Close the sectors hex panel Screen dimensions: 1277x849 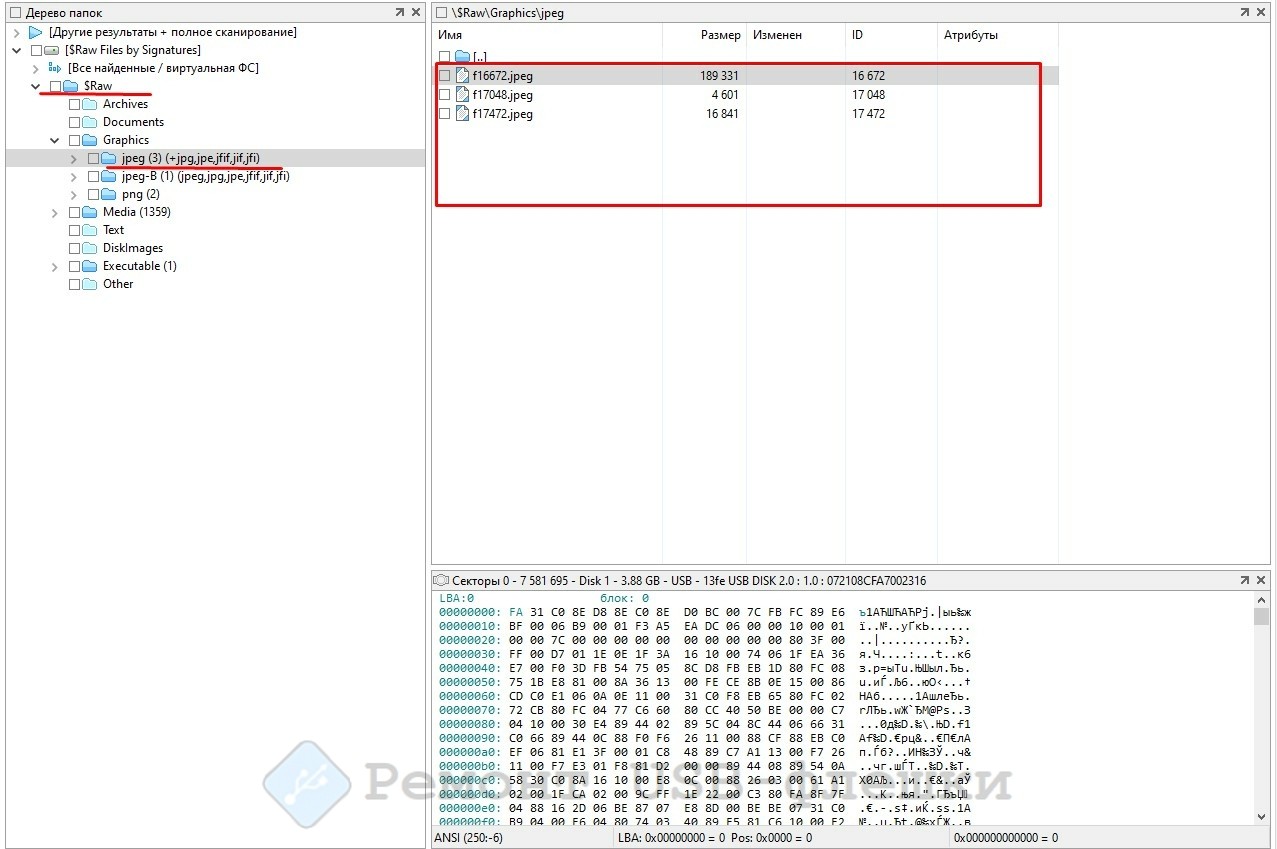coord(1262,580)
